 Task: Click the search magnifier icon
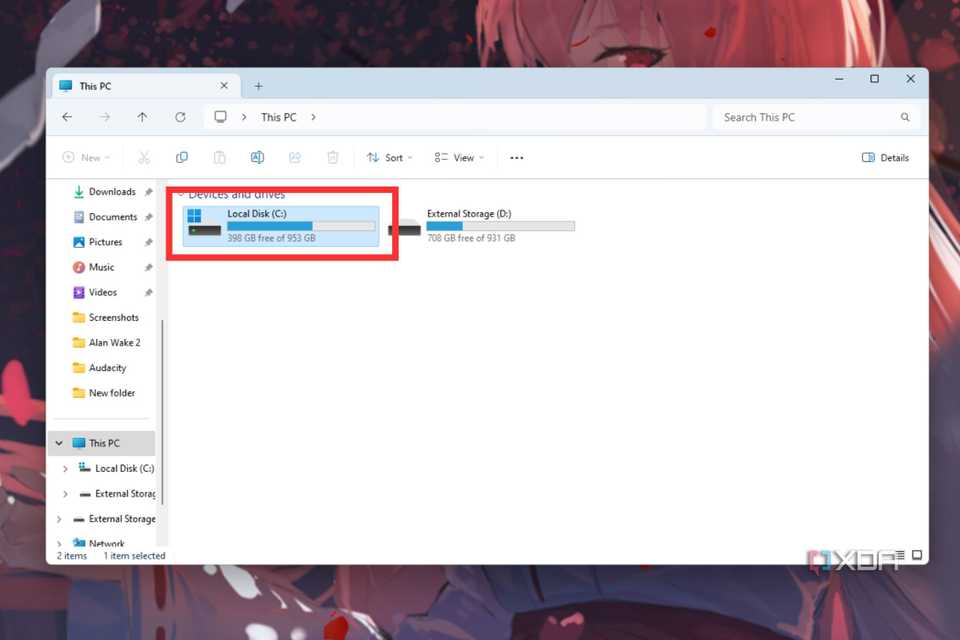click(905, 117)
